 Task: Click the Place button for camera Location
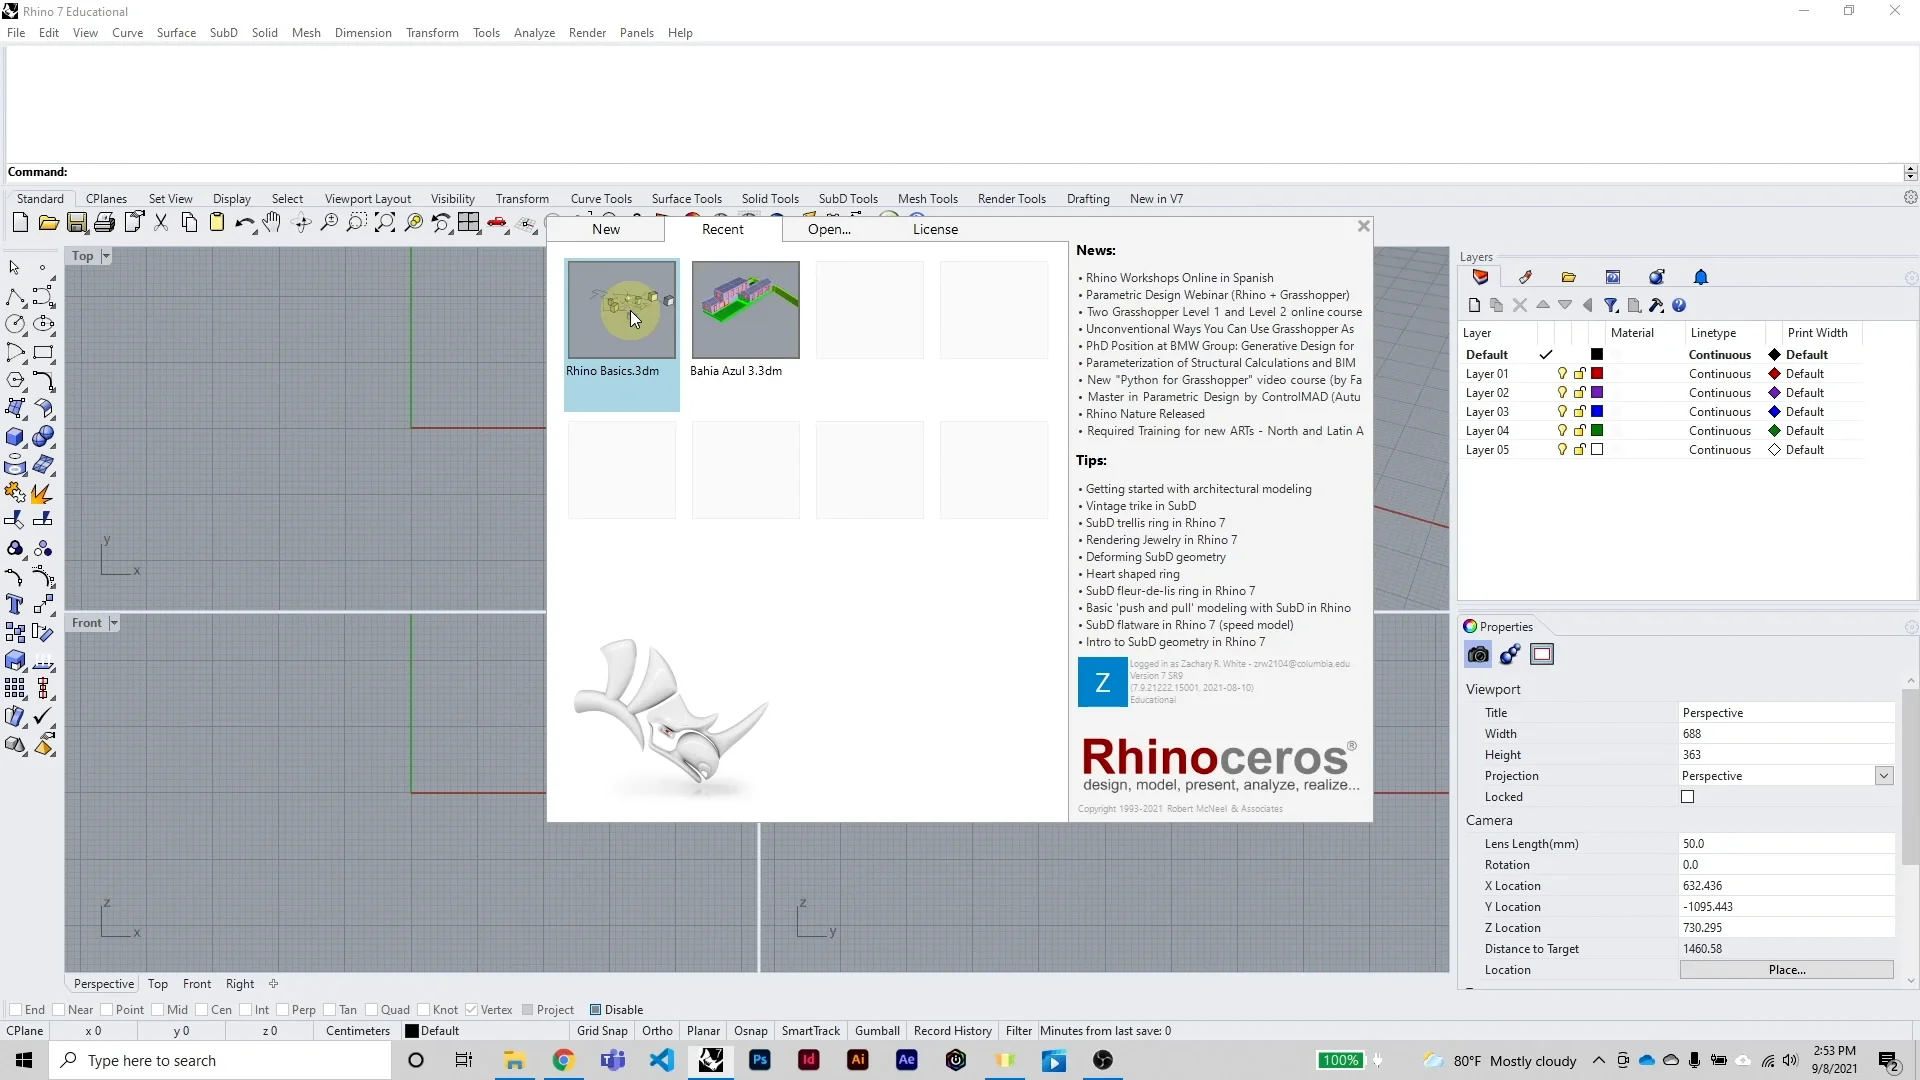1787,969
